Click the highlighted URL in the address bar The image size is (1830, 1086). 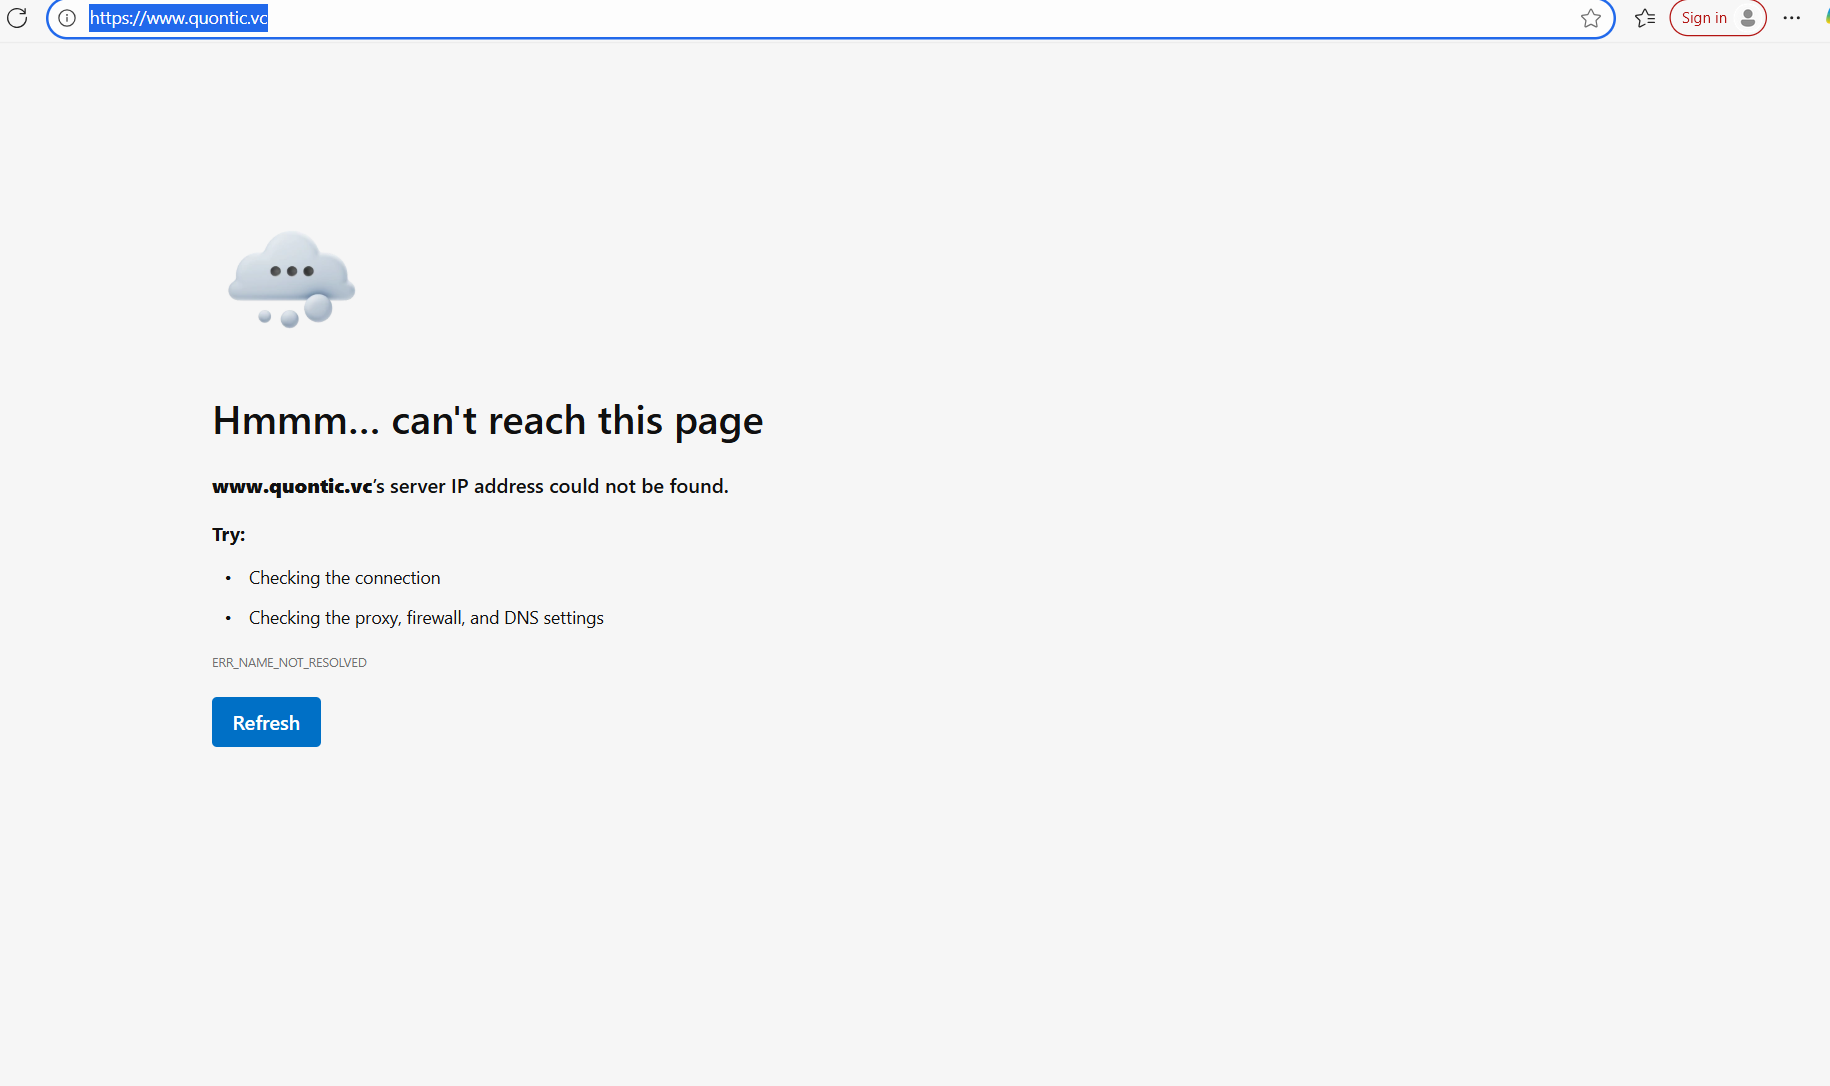[x=178, y=18]
